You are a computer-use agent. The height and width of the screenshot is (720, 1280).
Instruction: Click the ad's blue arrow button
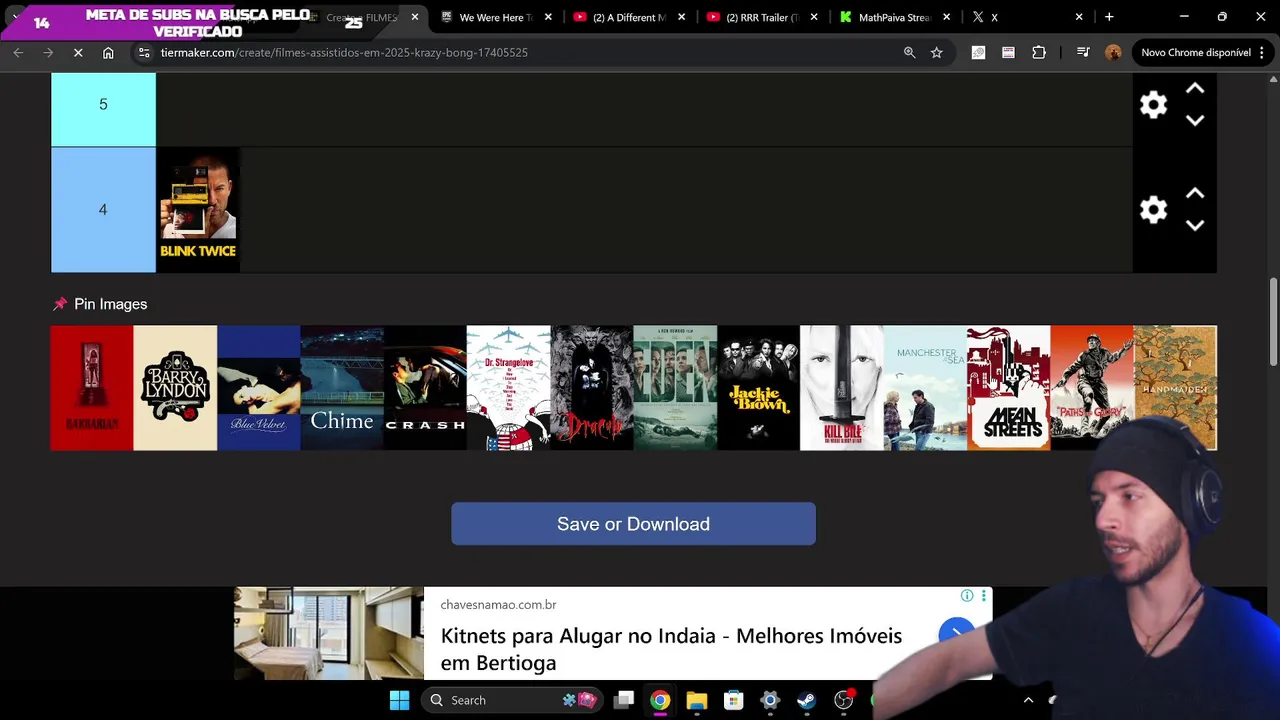(956, 632)
